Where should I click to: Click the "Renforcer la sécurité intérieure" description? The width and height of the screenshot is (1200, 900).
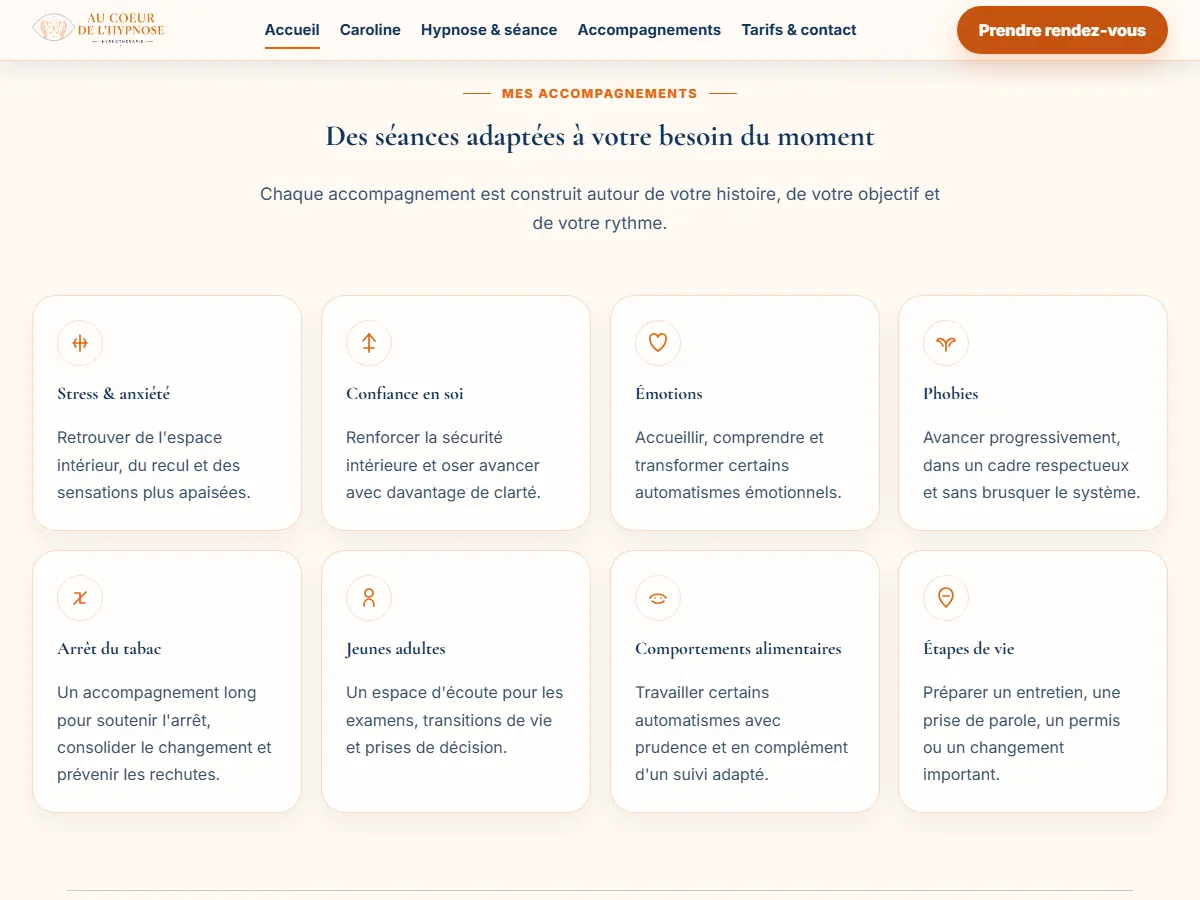[443, 465]
